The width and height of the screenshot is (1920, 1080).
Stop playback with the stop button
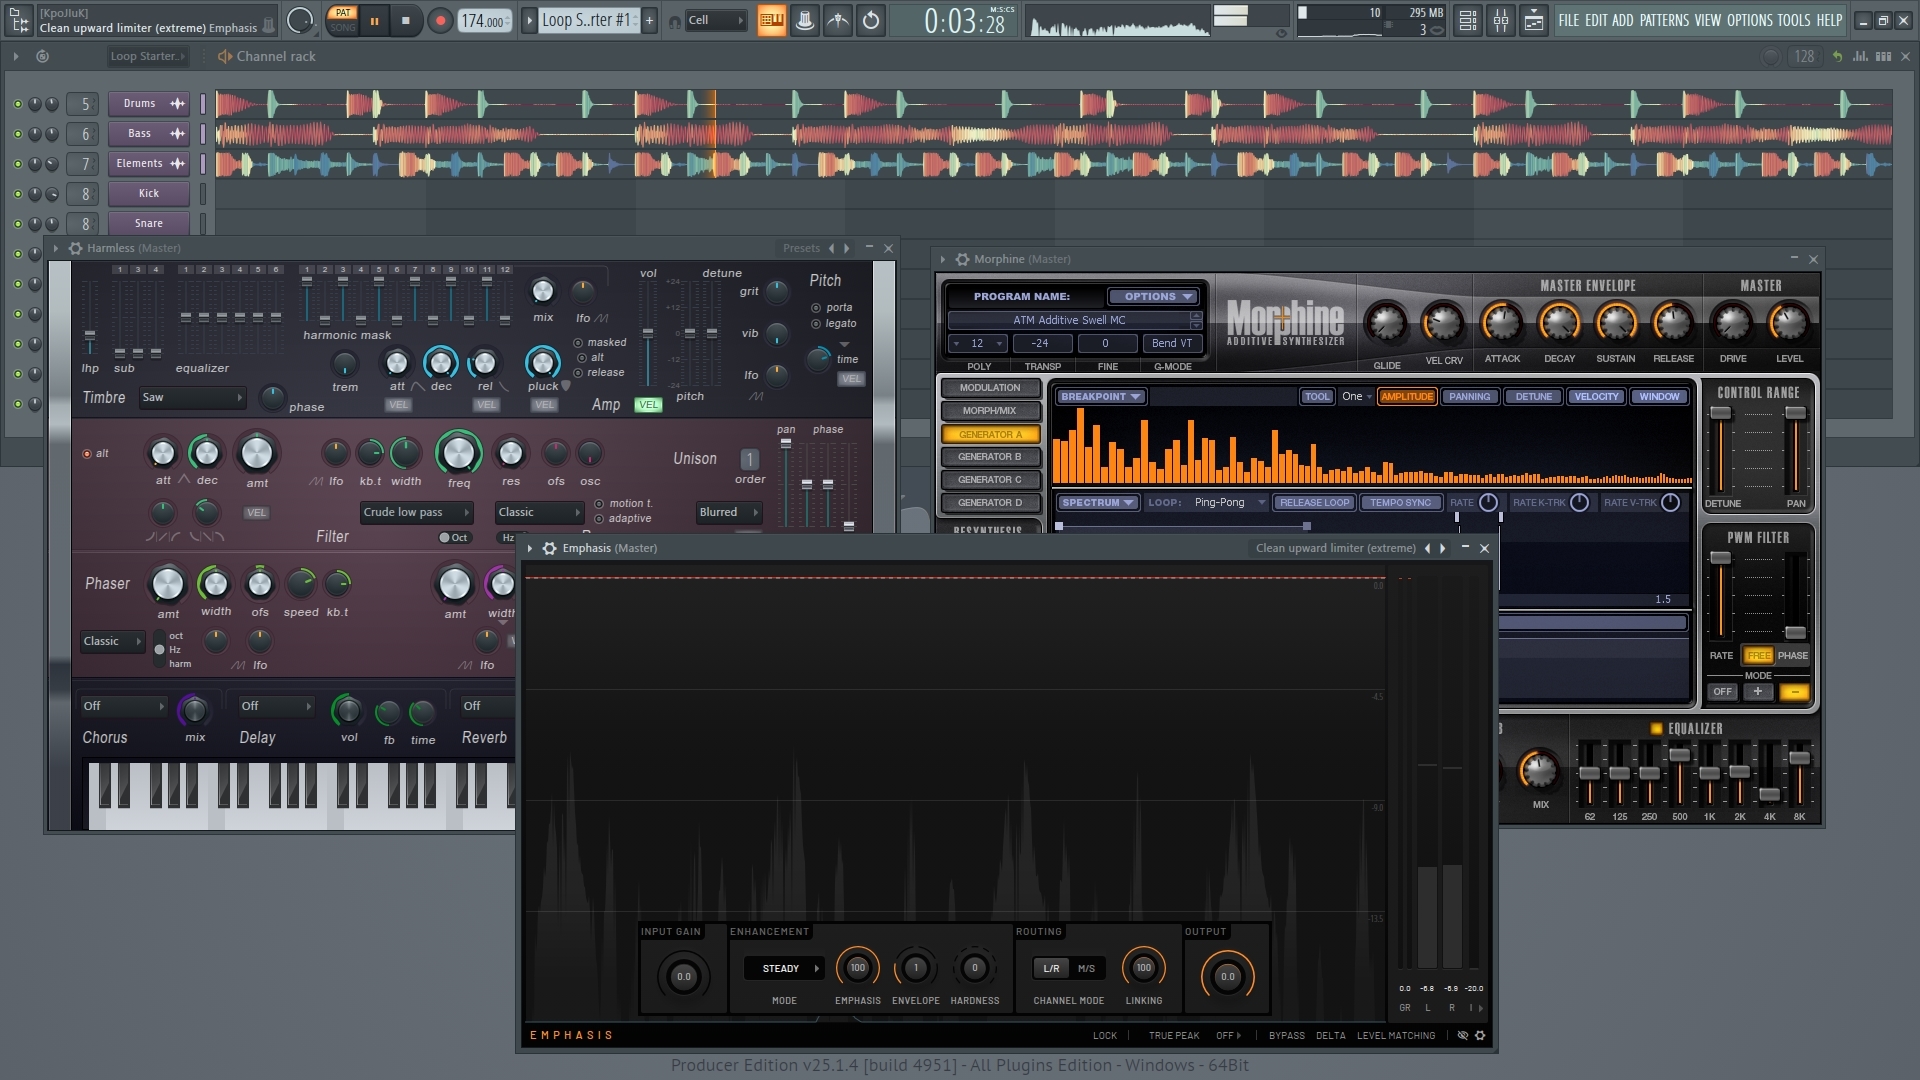pyautogui.click(x=406, y=21)
